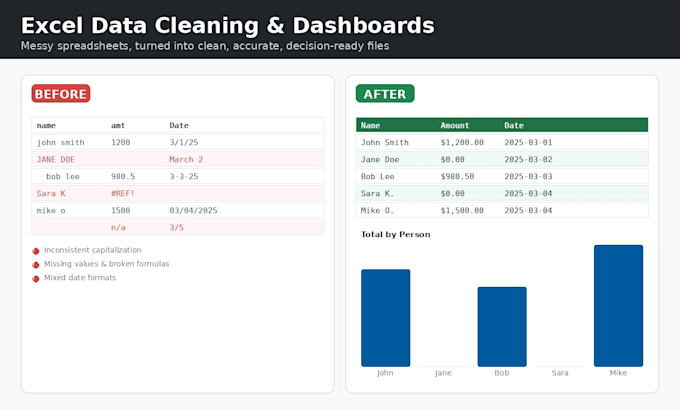Viewport: 680px width, 409px height.
Task: Click the Jane axis label under the chart
Action: click(443, 373)
